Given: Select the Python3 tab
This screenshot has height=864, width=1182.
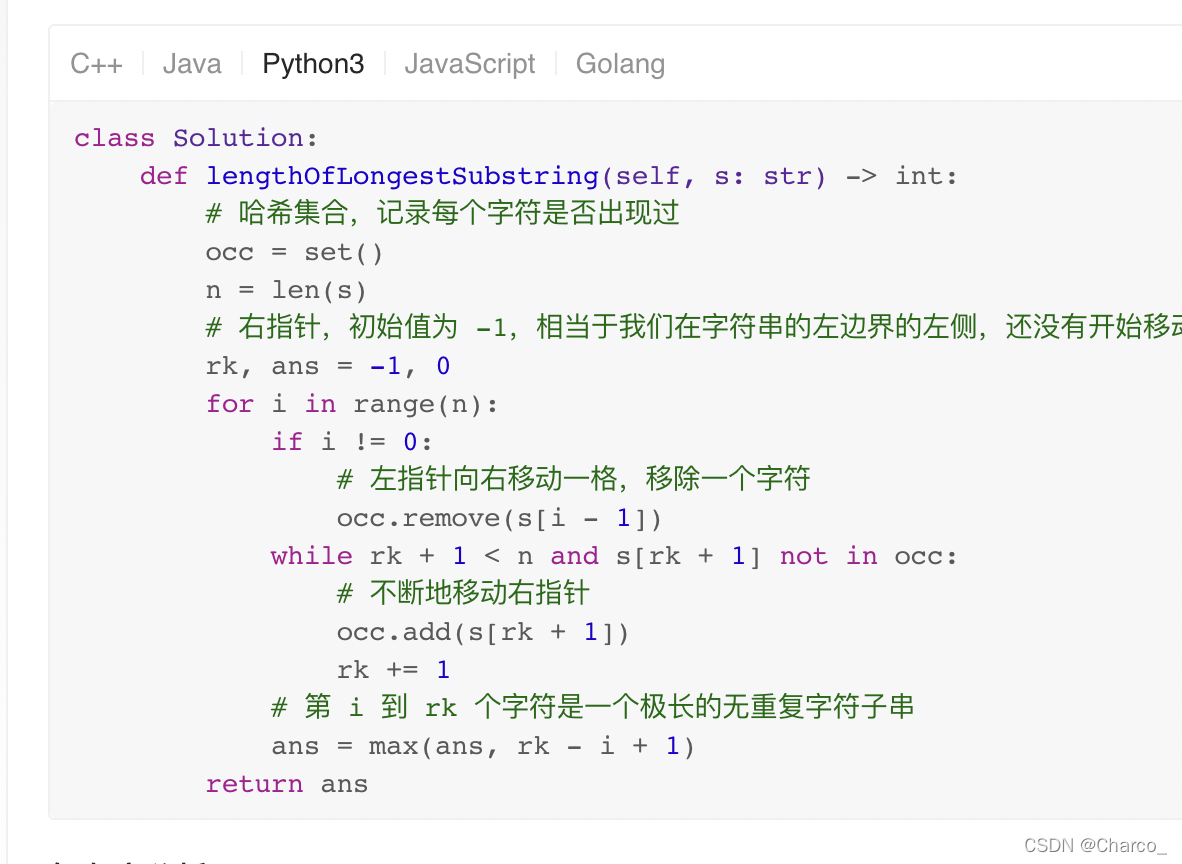Looking at the screenshot, I should pos(313,63).
